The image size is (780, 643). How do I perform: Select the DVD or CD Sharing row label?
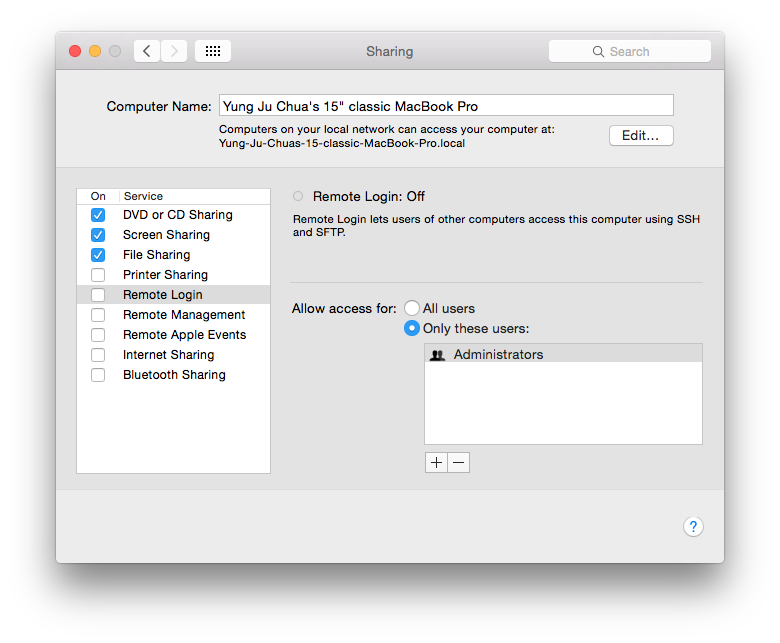[178, 215]
